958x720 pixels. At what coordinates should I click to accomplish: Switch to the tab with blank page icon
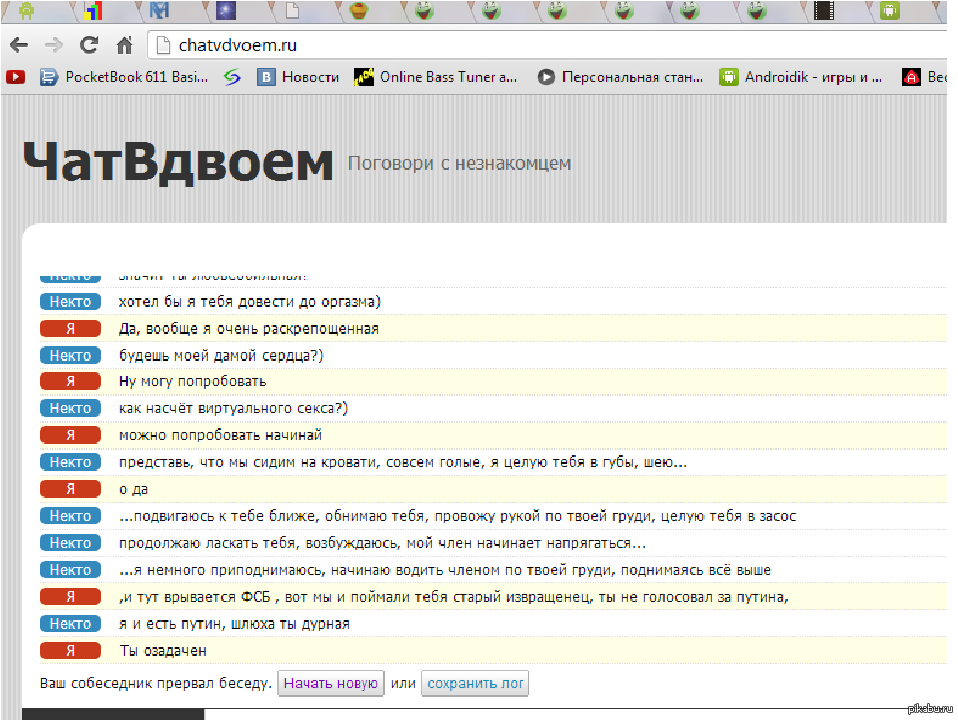(x=292, y=12)
